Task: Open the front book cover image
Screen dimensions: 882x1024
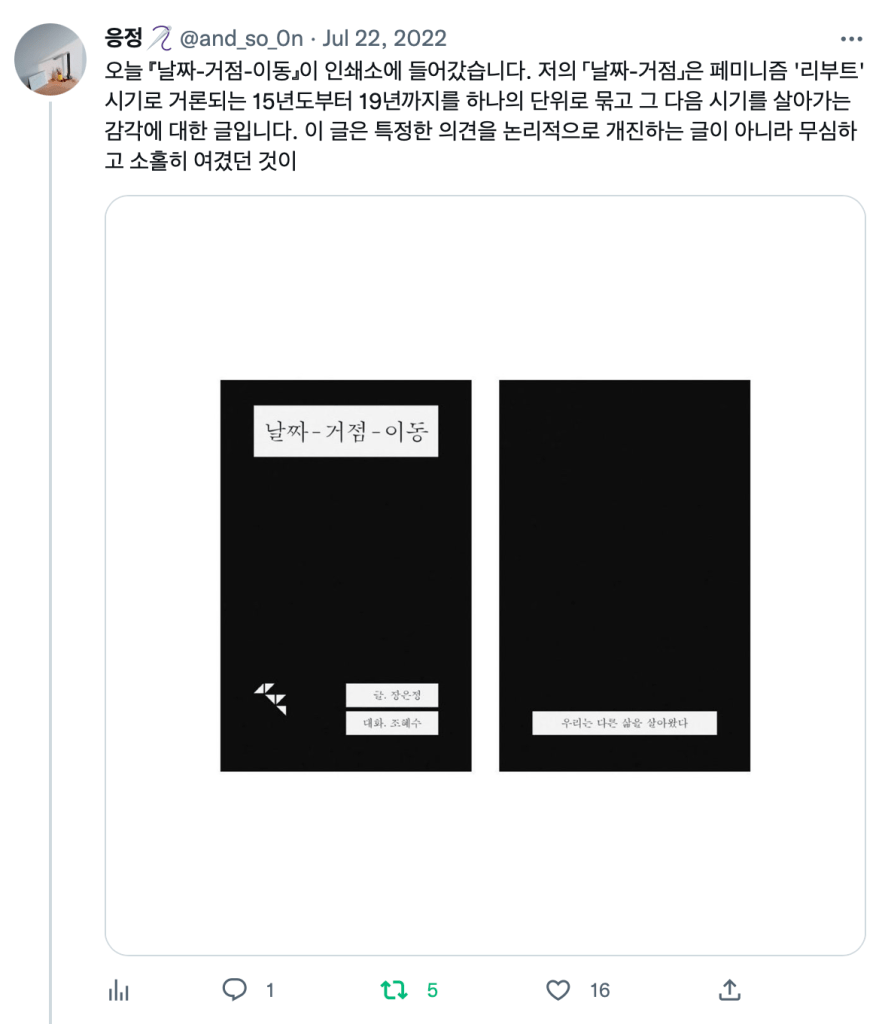Action: click(345, 575)
